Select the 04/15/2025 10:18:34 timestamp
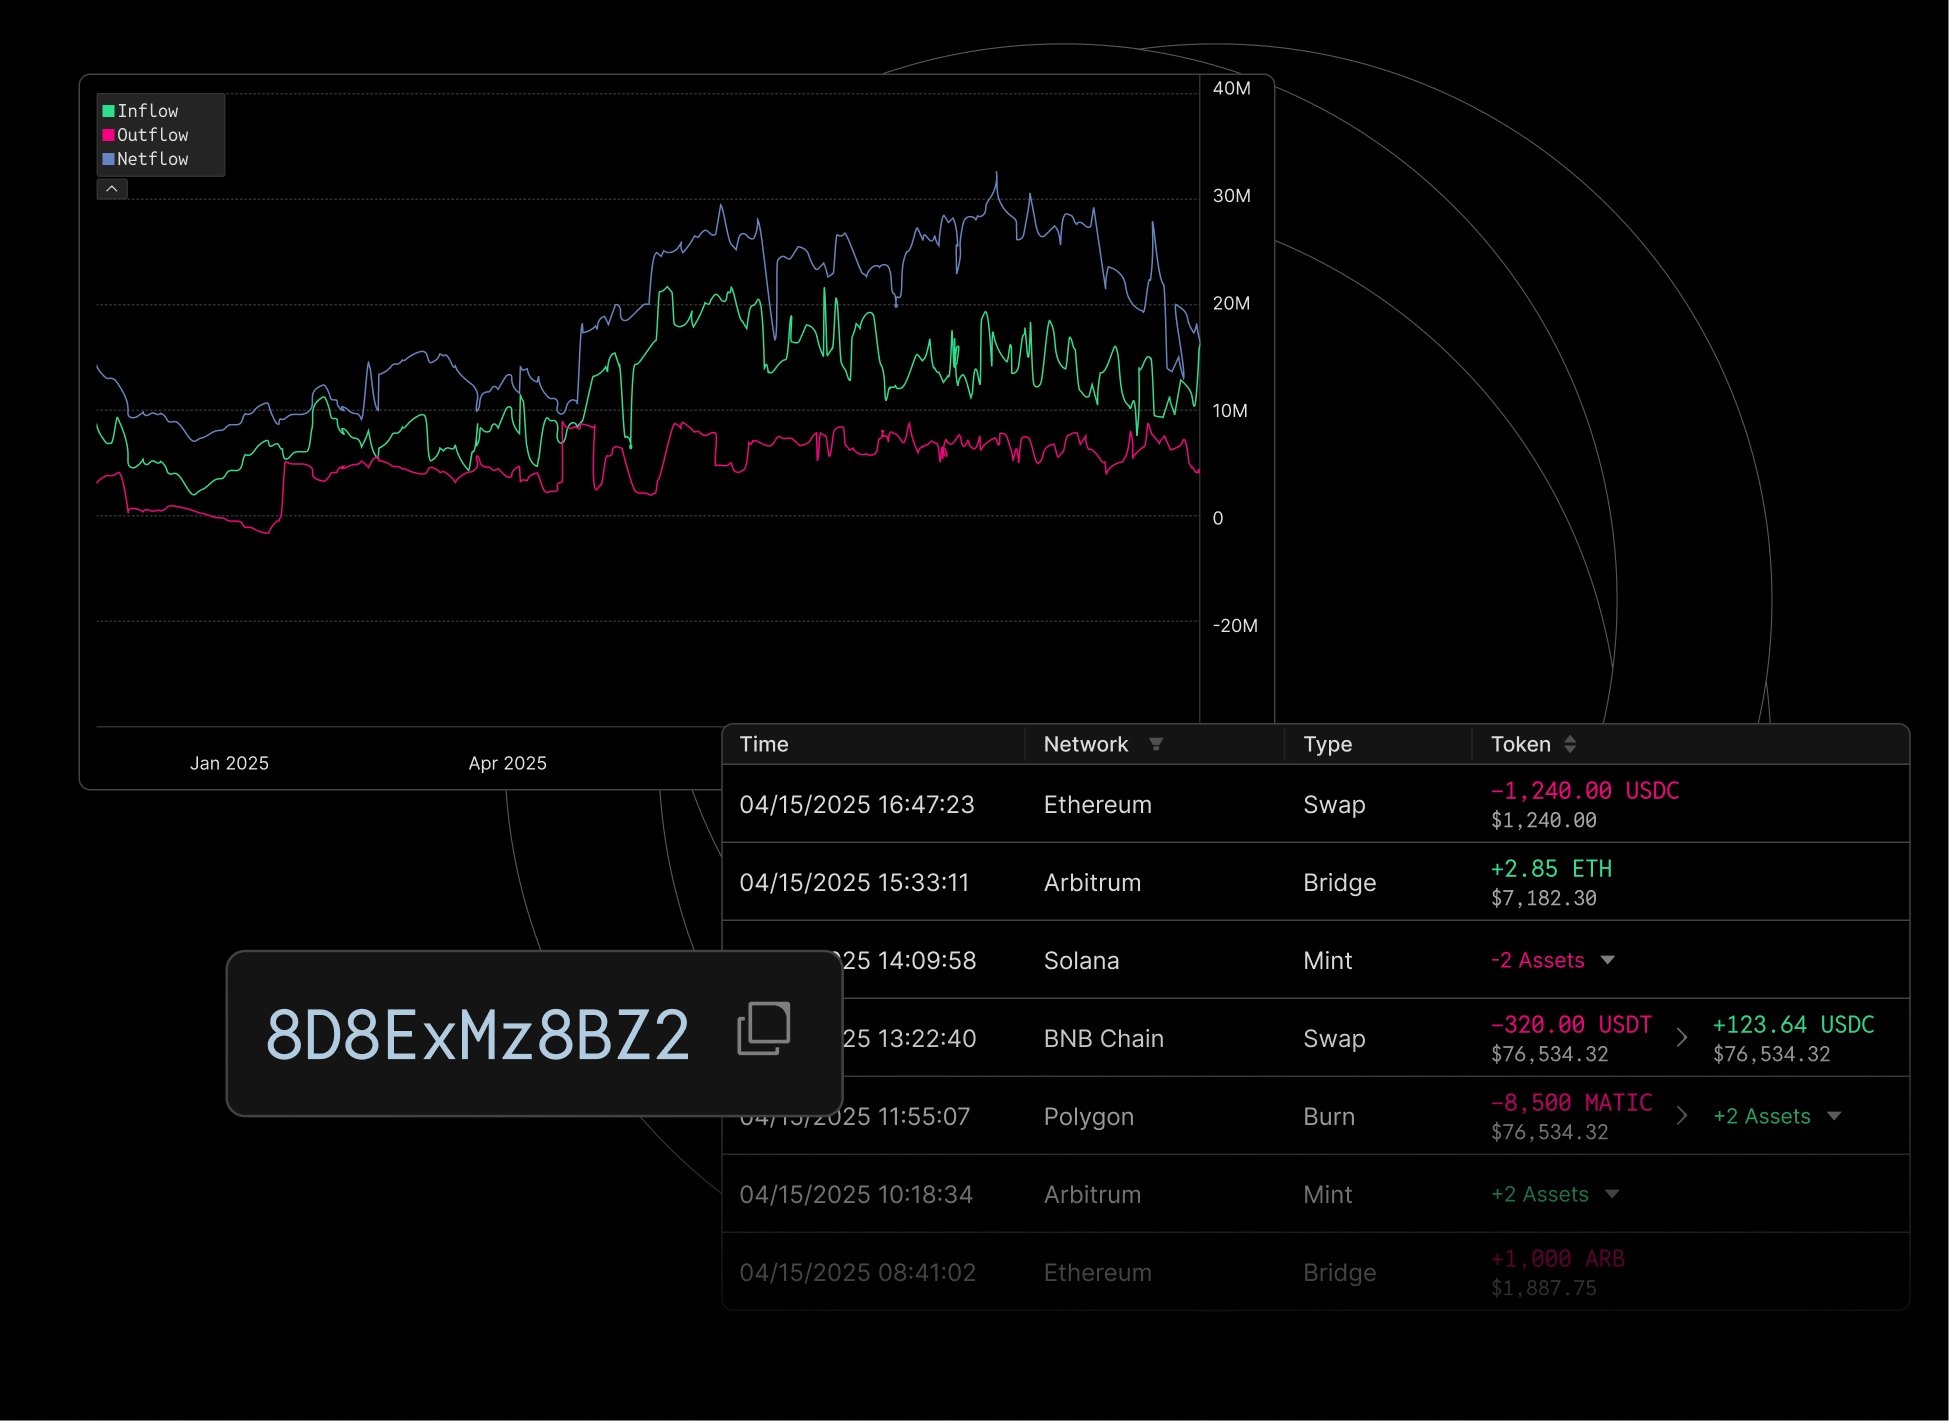 856,1195
